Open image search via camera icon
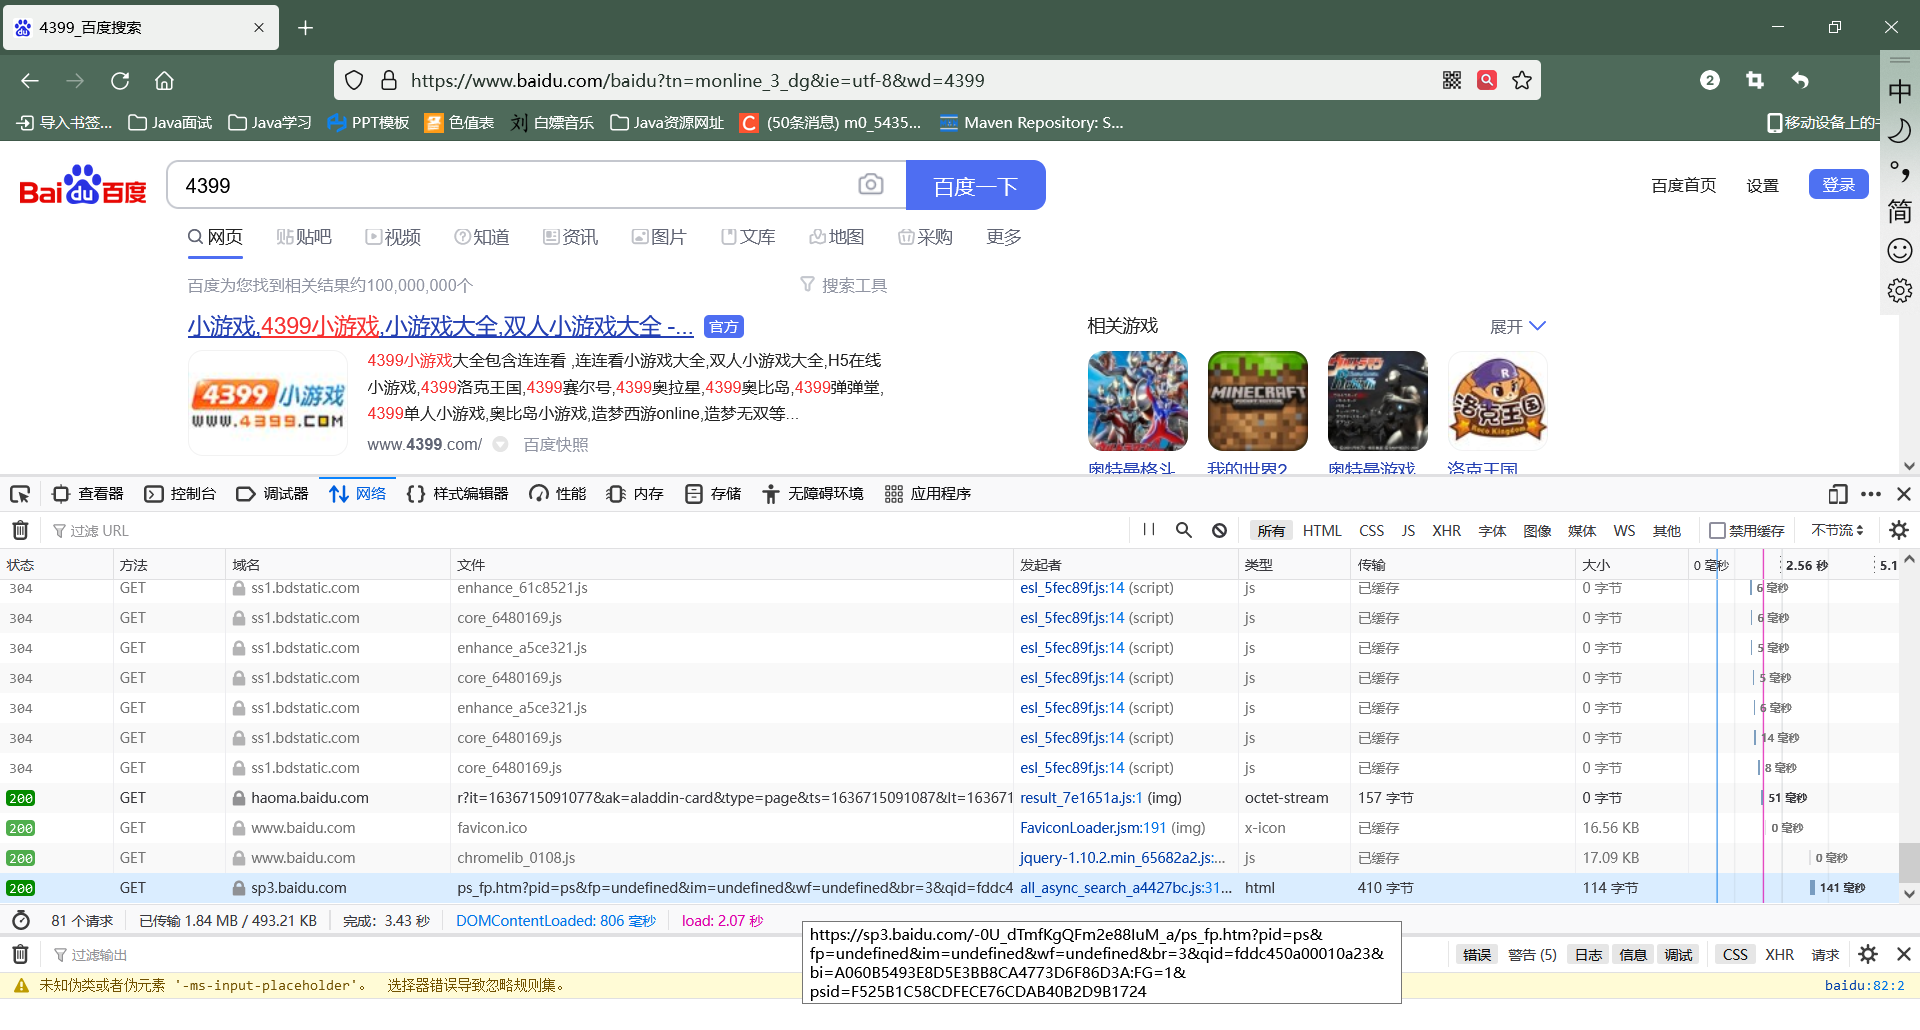Screen dimensions: 1920x1030 click(871, 185)
